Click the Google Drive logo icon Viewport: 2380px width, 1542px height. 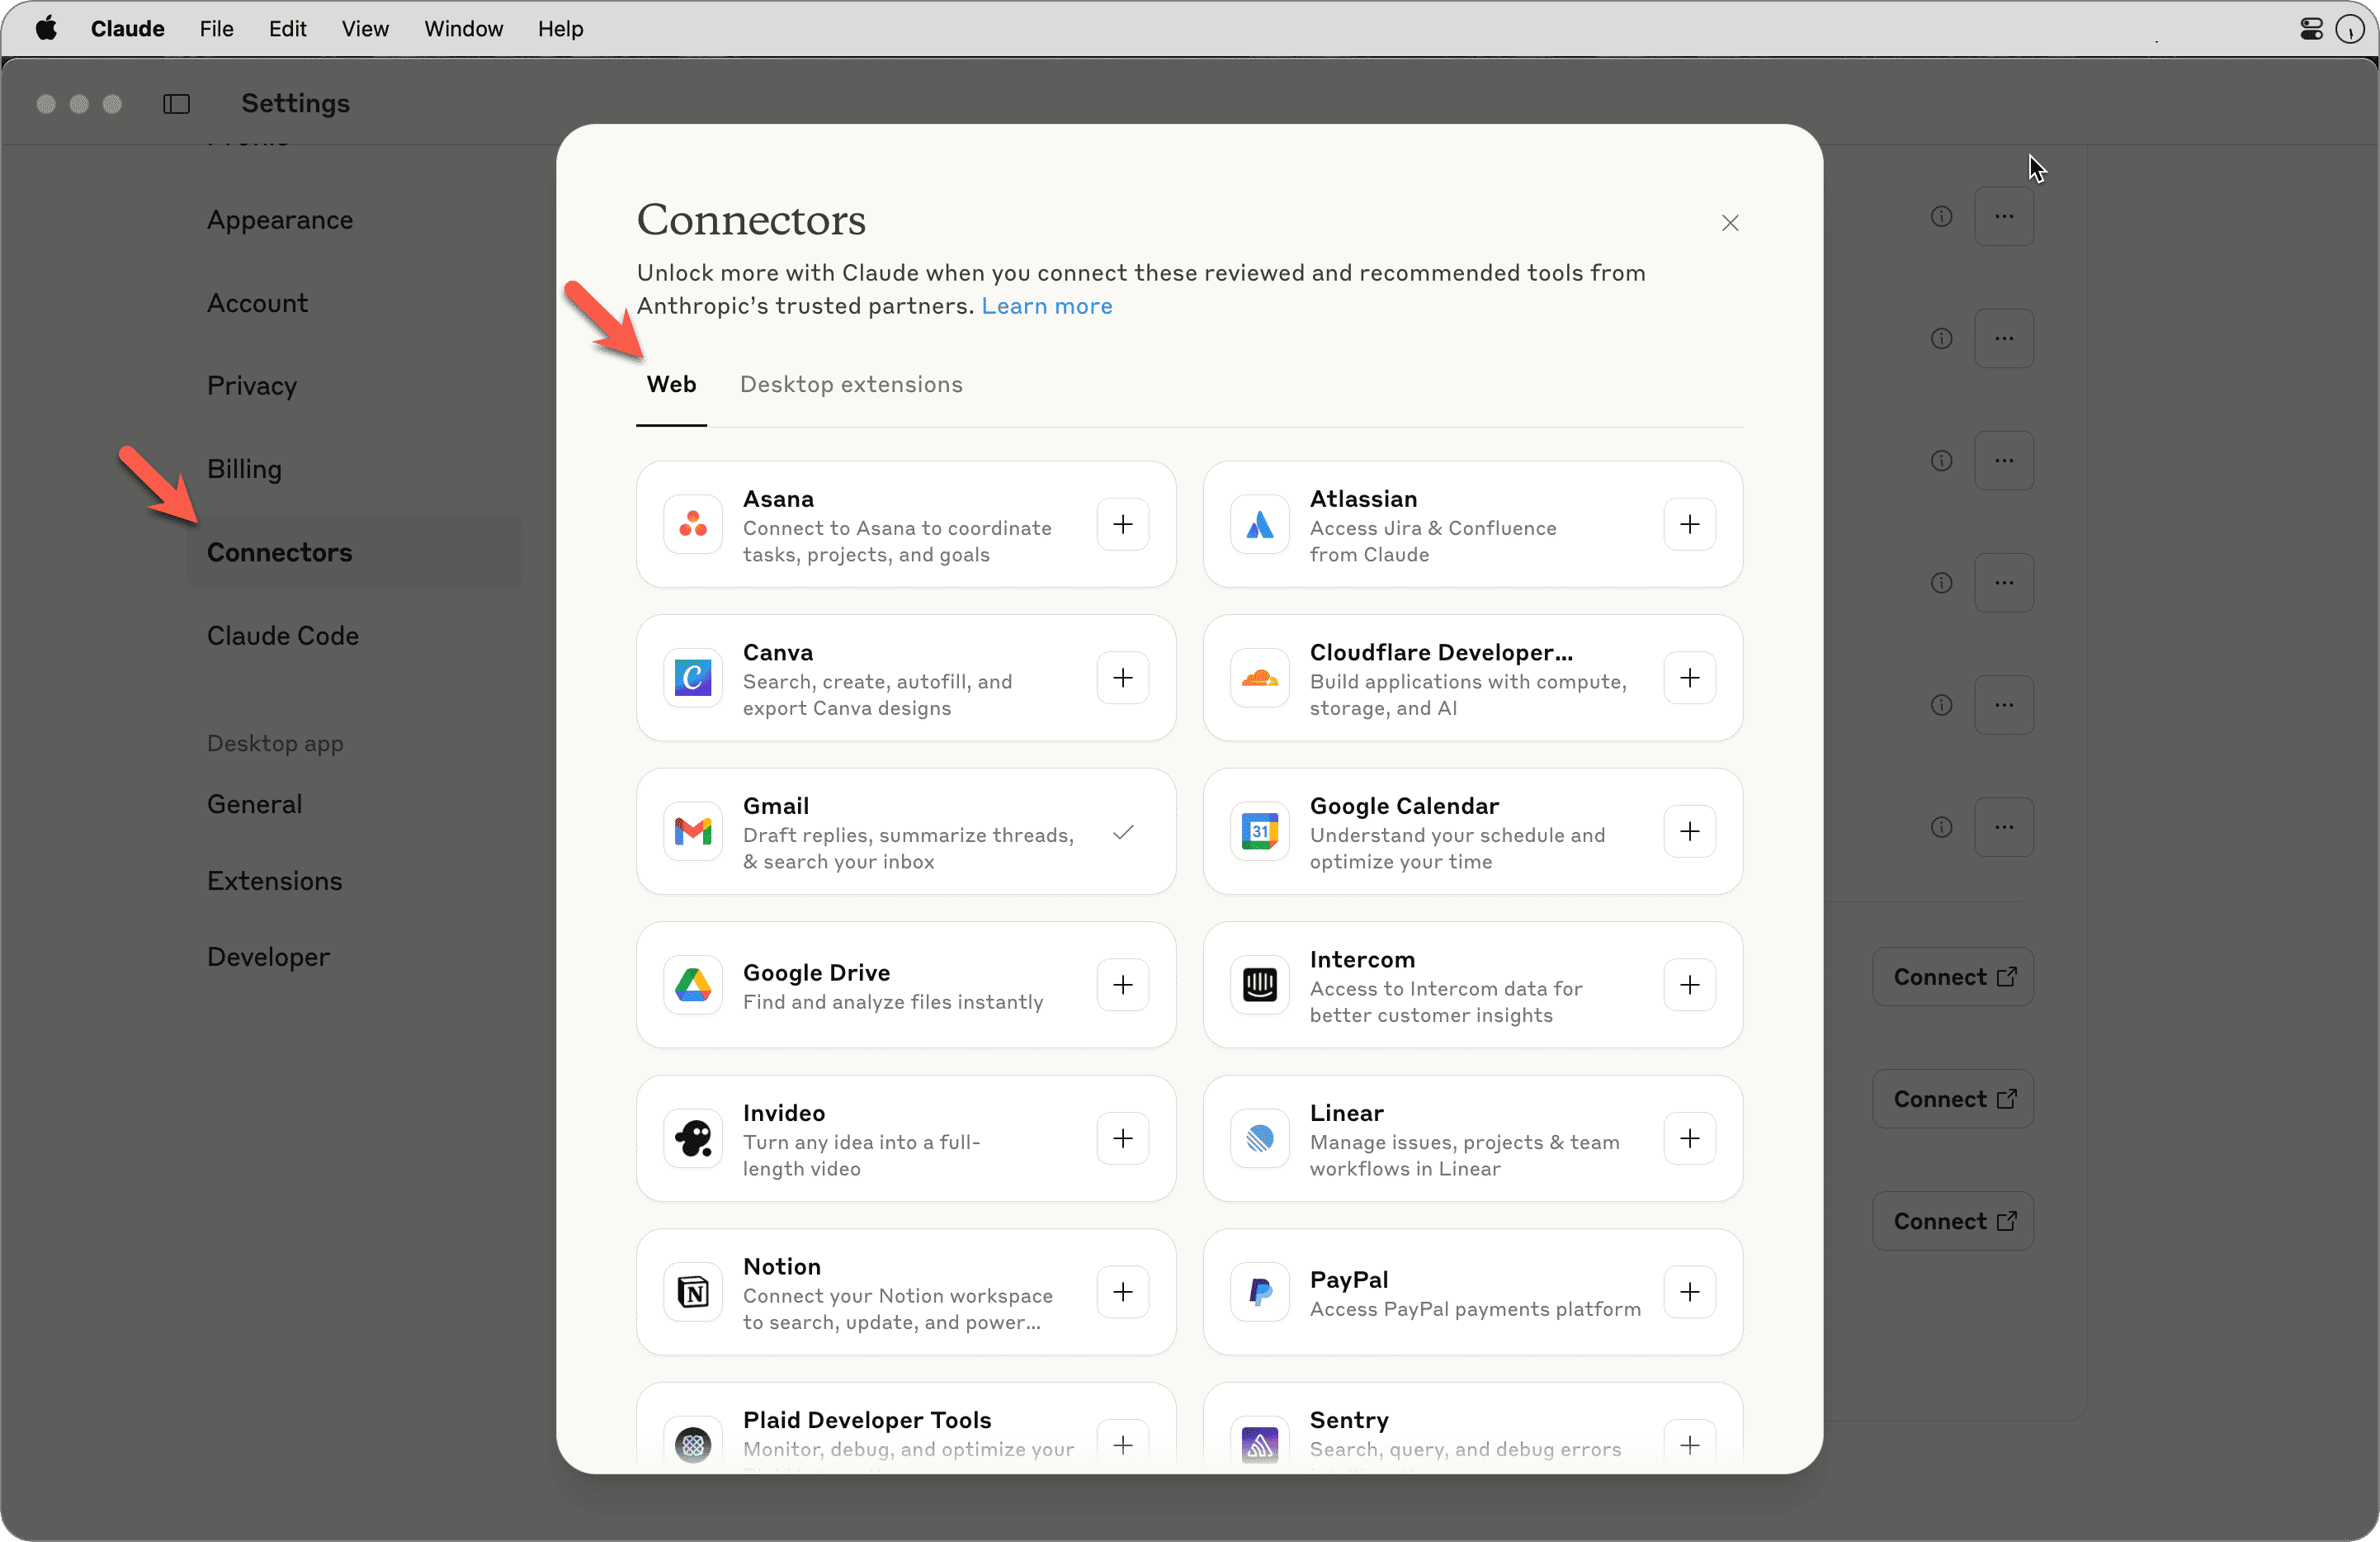tap(692, 985)
